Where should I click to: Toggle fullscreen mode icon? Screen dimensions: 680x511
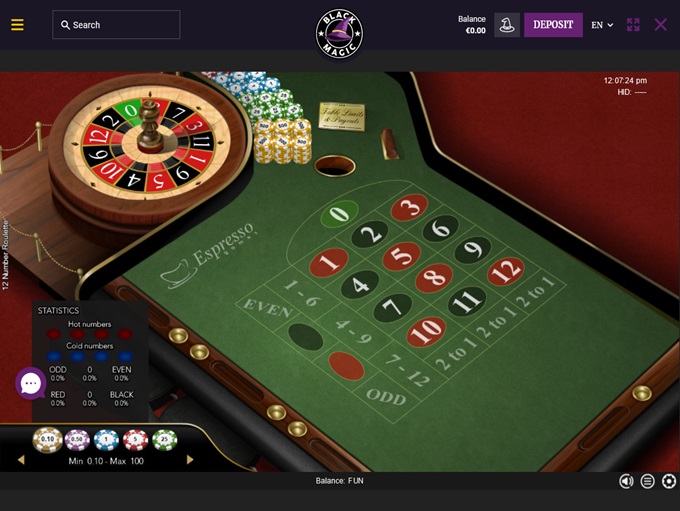[633, 25]
